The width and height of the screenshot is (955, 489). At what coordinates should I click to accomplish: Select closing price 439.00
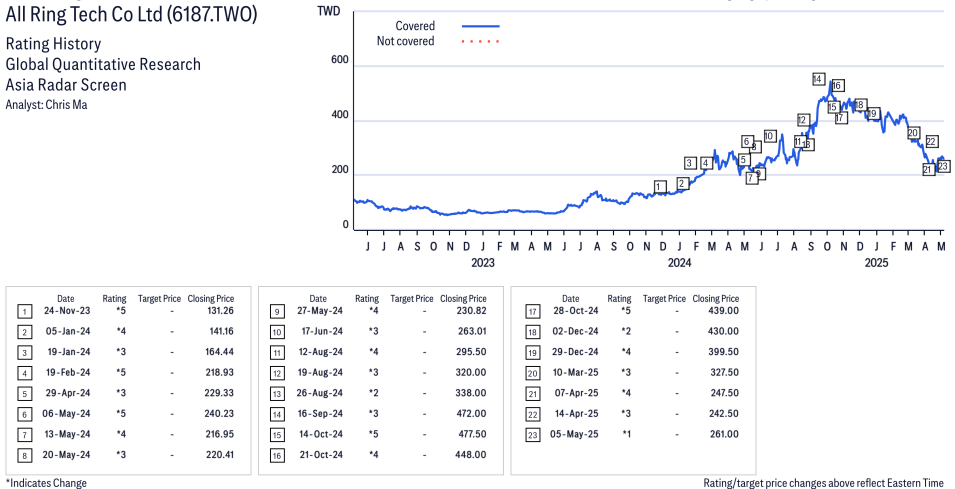tap(724, 311)
